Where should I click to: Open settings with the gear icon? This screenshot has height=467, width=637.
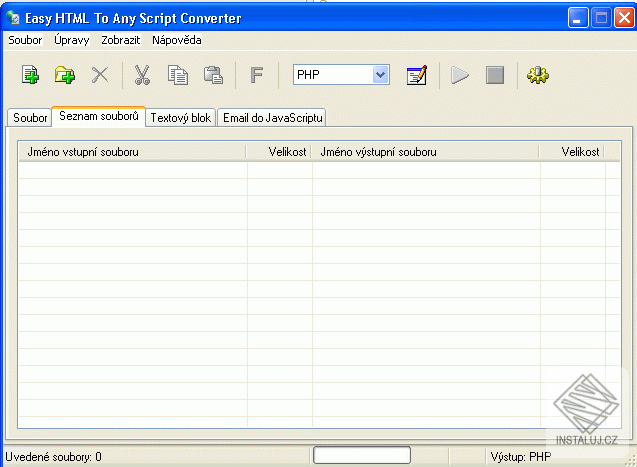537,75
